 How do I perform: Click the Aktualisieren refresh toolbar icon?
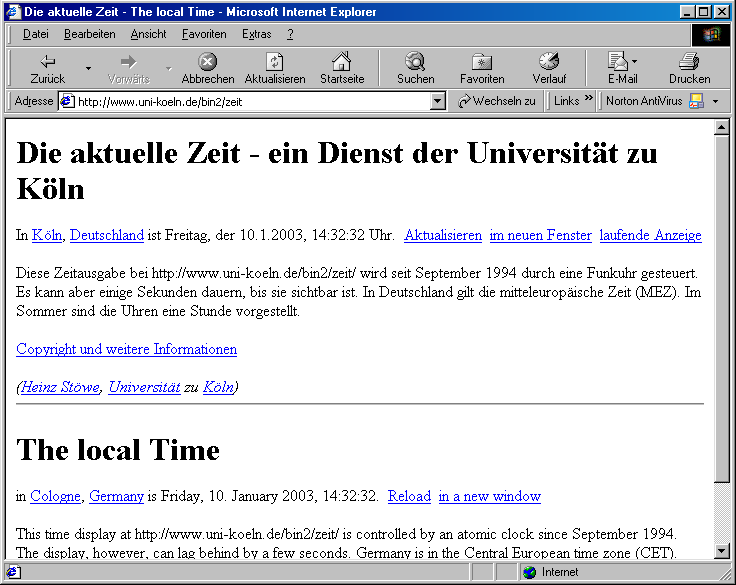pos(275,61)
